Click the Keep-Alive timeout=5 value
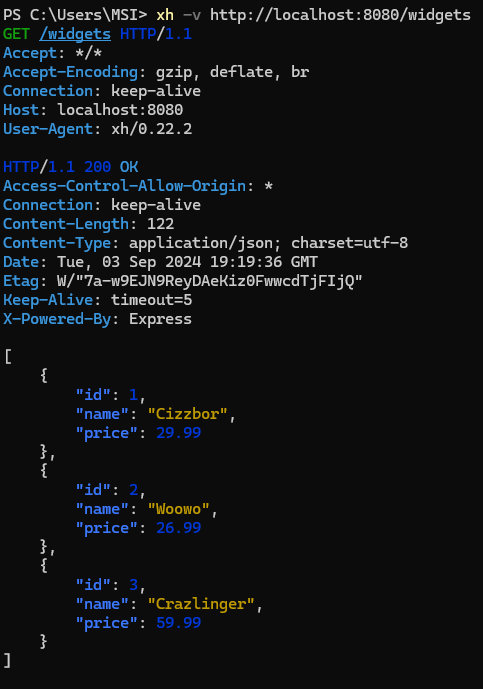The width and height of the screenshot is (483, 689). point(152,300)
